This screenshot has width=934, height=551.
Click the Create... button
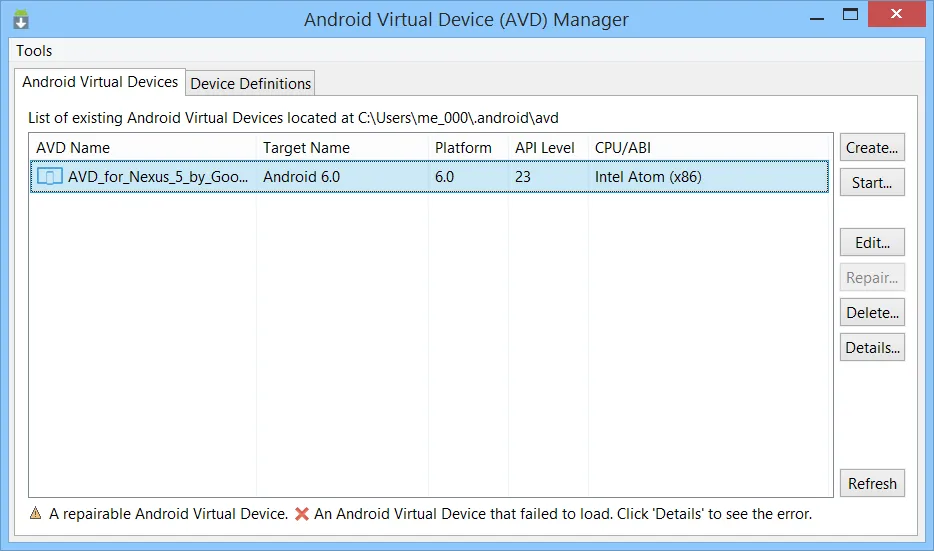tap(872, 147)
